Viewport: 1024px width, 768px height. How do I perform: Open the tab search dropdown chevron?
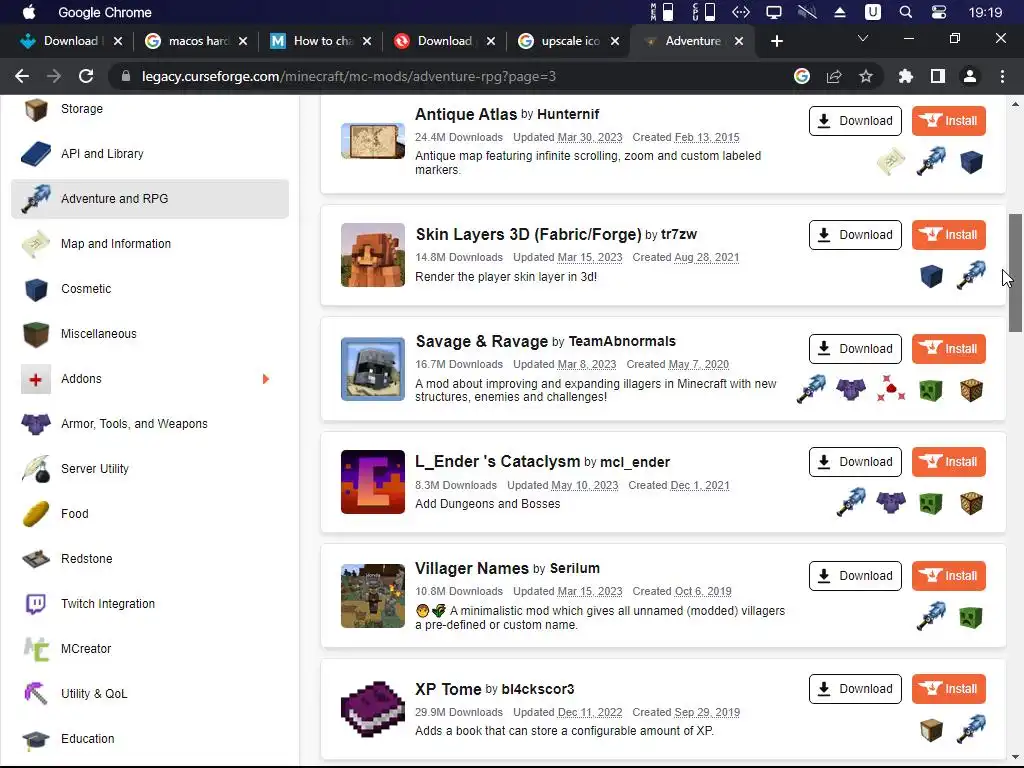[863, 39]
